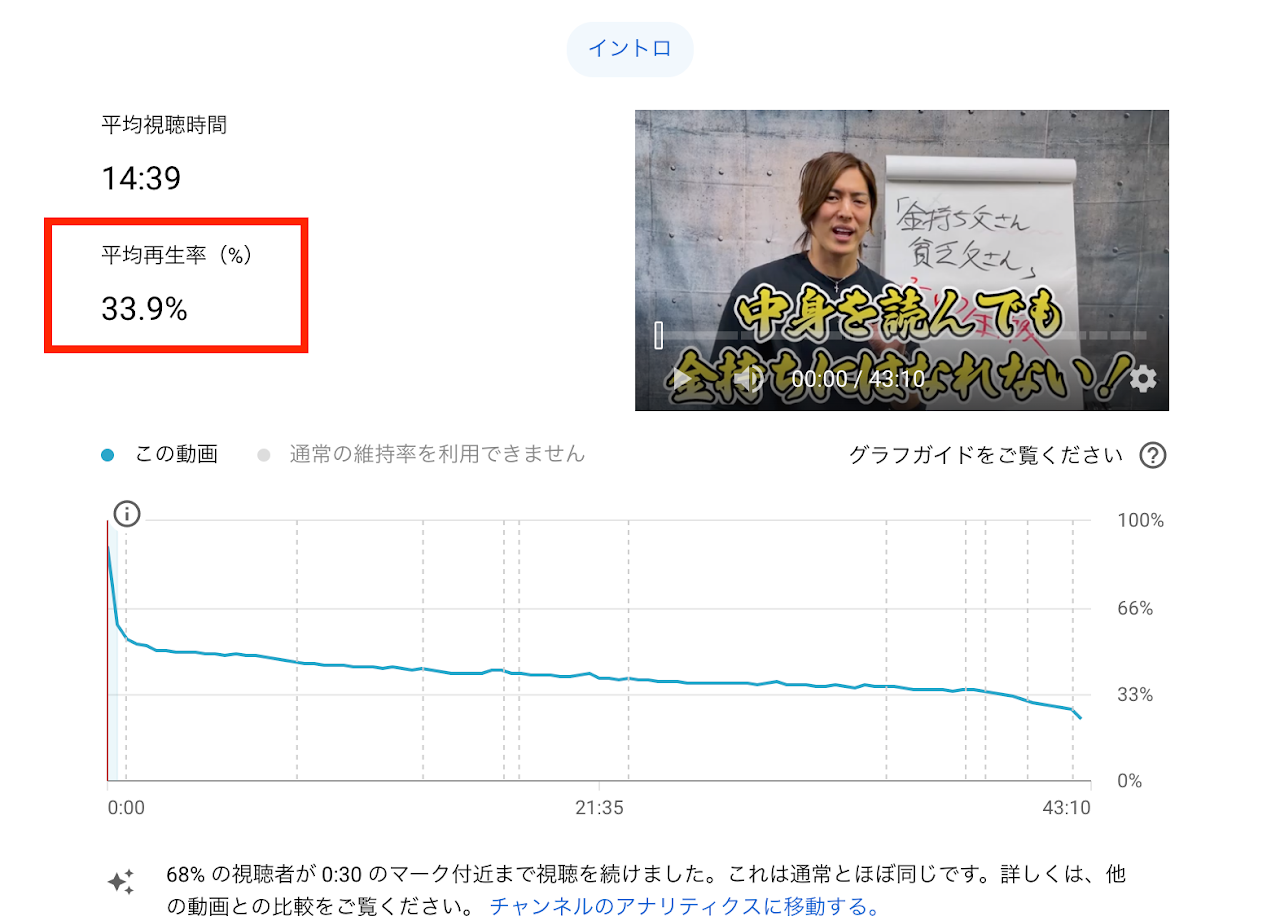Click the 21:35 label on the time axis
Viewport: 1280px width, 920px height.
click(599, 807)
